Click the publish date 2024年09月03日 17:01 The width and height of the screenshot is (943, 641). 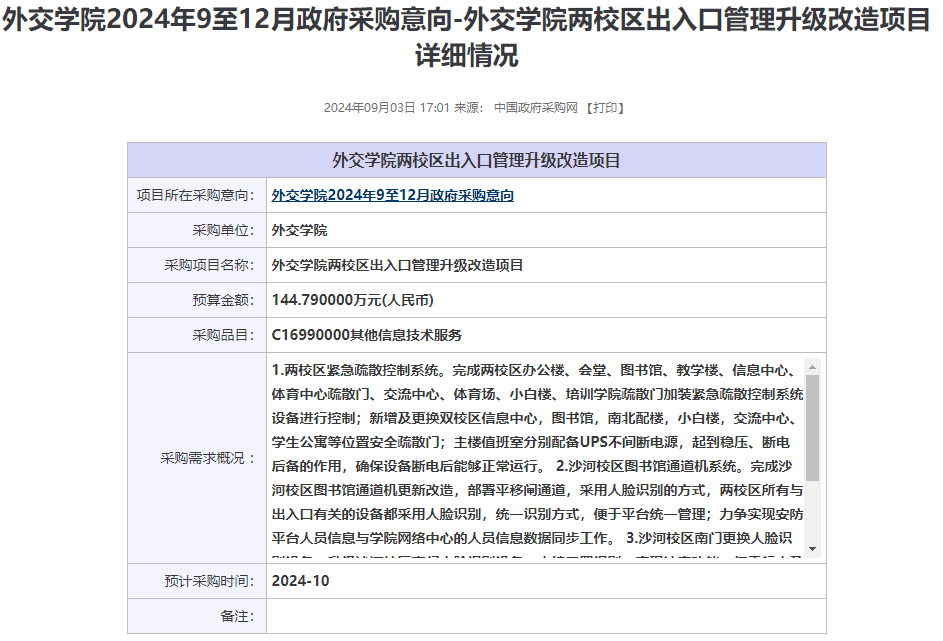coord(386,108)
